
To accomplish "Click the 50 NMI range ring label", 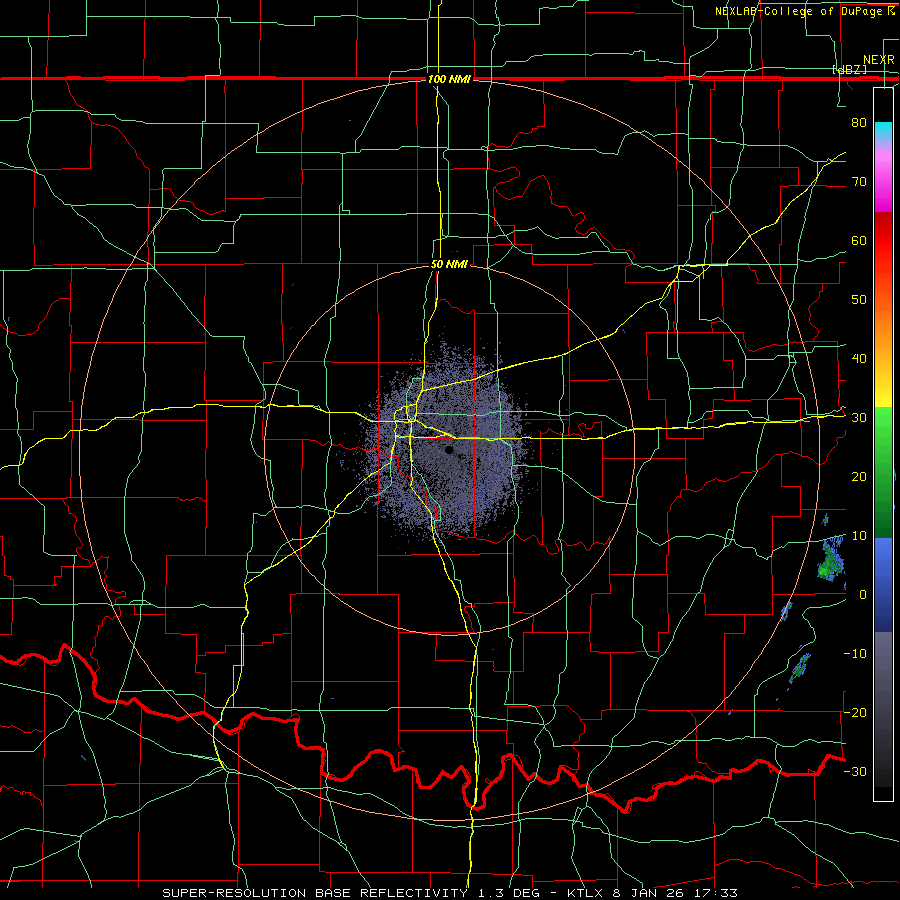I will point(449,265).
